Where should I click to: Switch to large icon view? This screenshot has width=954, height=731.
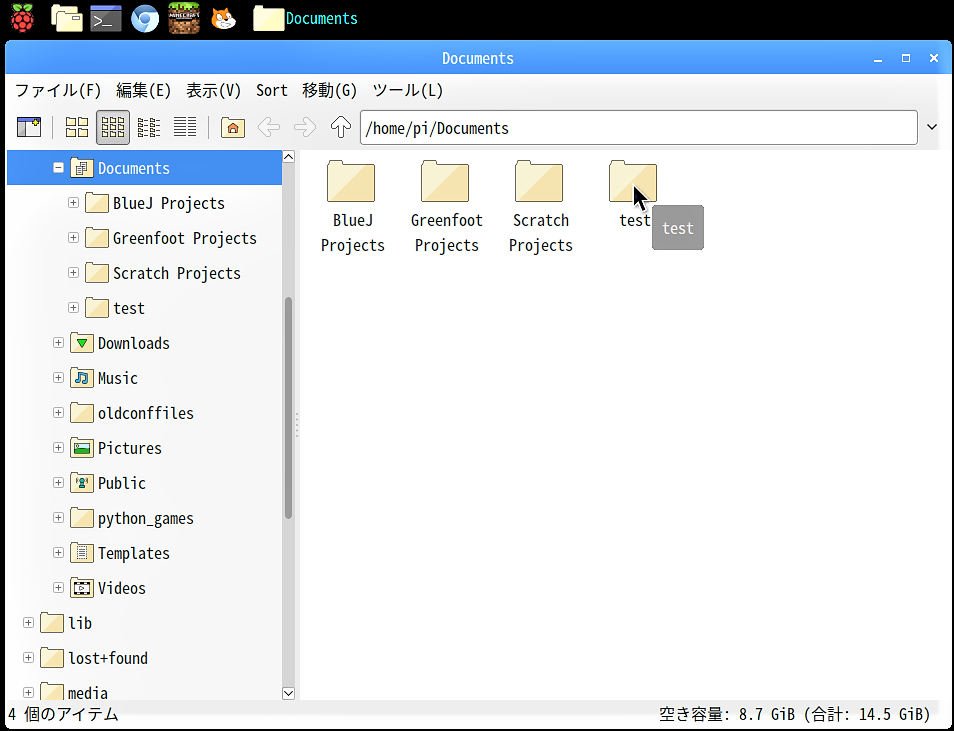pos(77,127)
